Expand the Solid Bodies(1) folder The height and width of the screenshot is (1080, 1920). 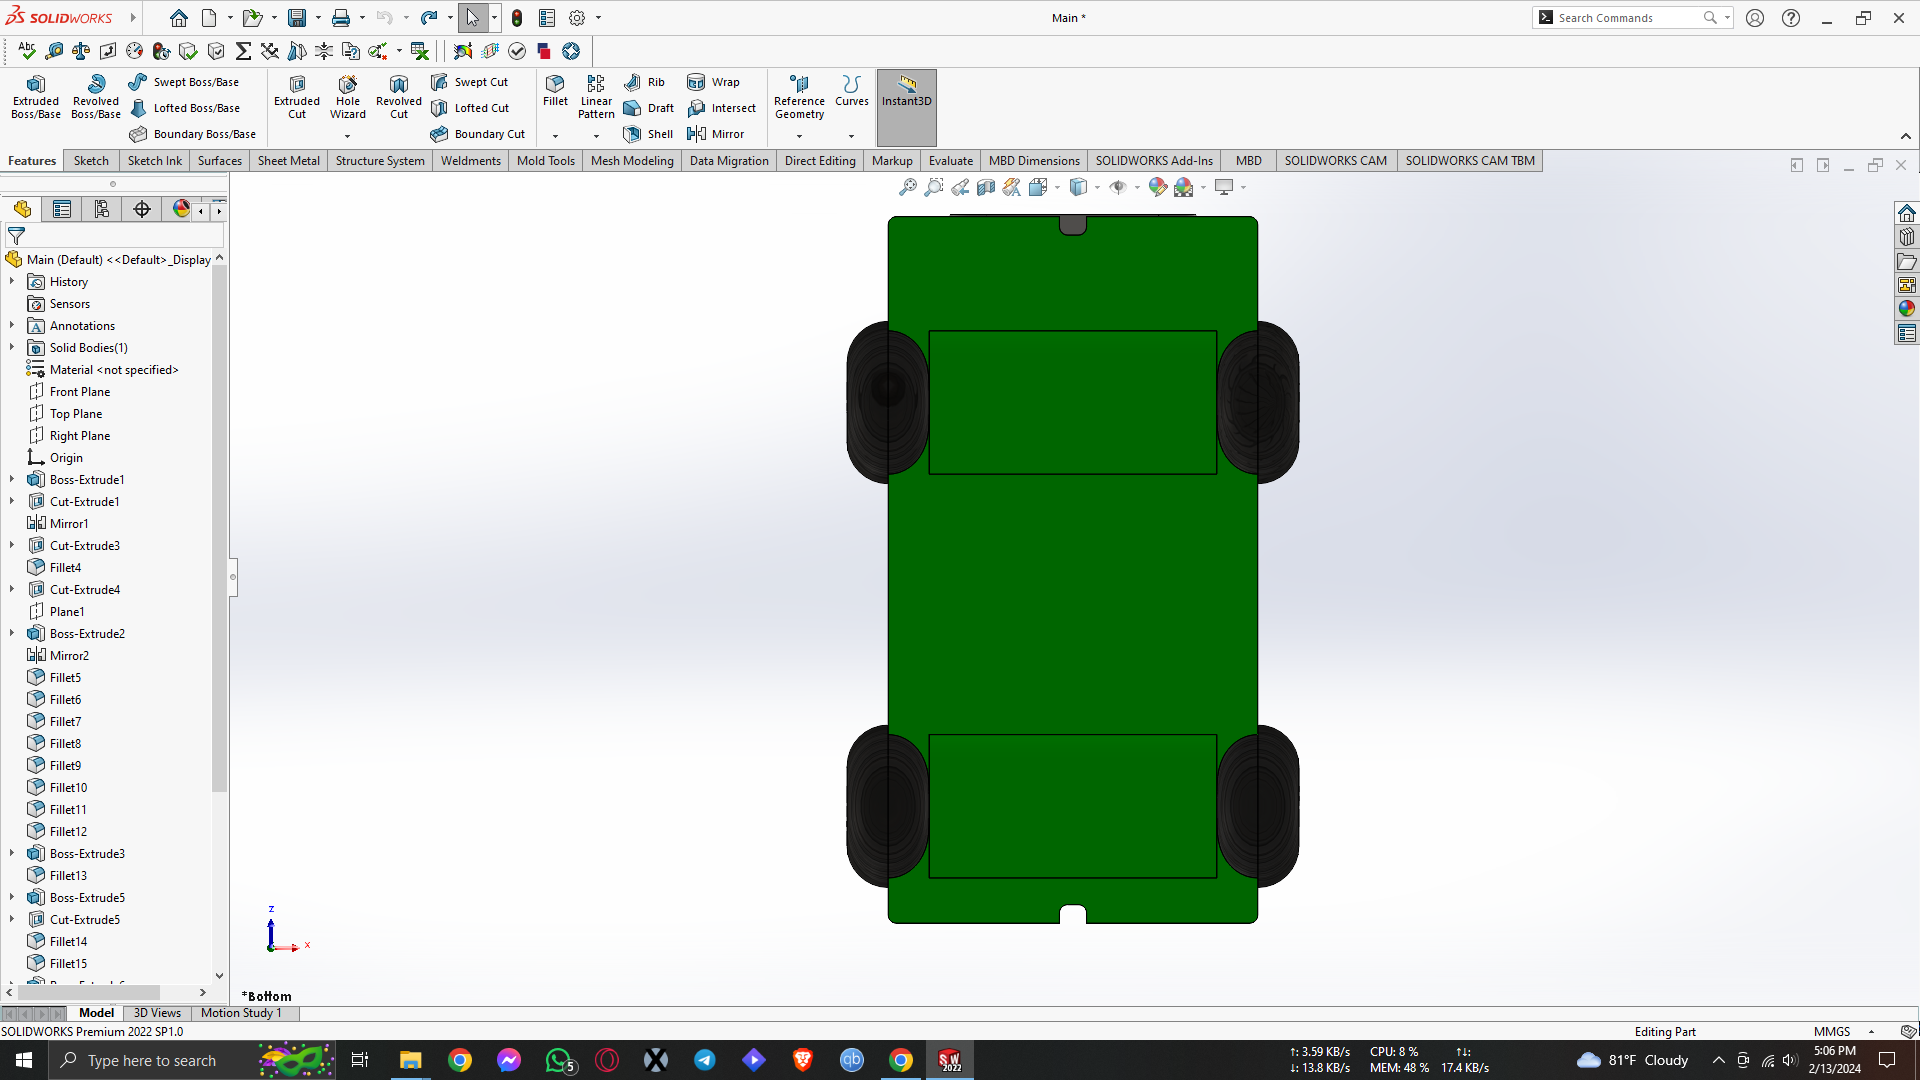pos(12,348)
